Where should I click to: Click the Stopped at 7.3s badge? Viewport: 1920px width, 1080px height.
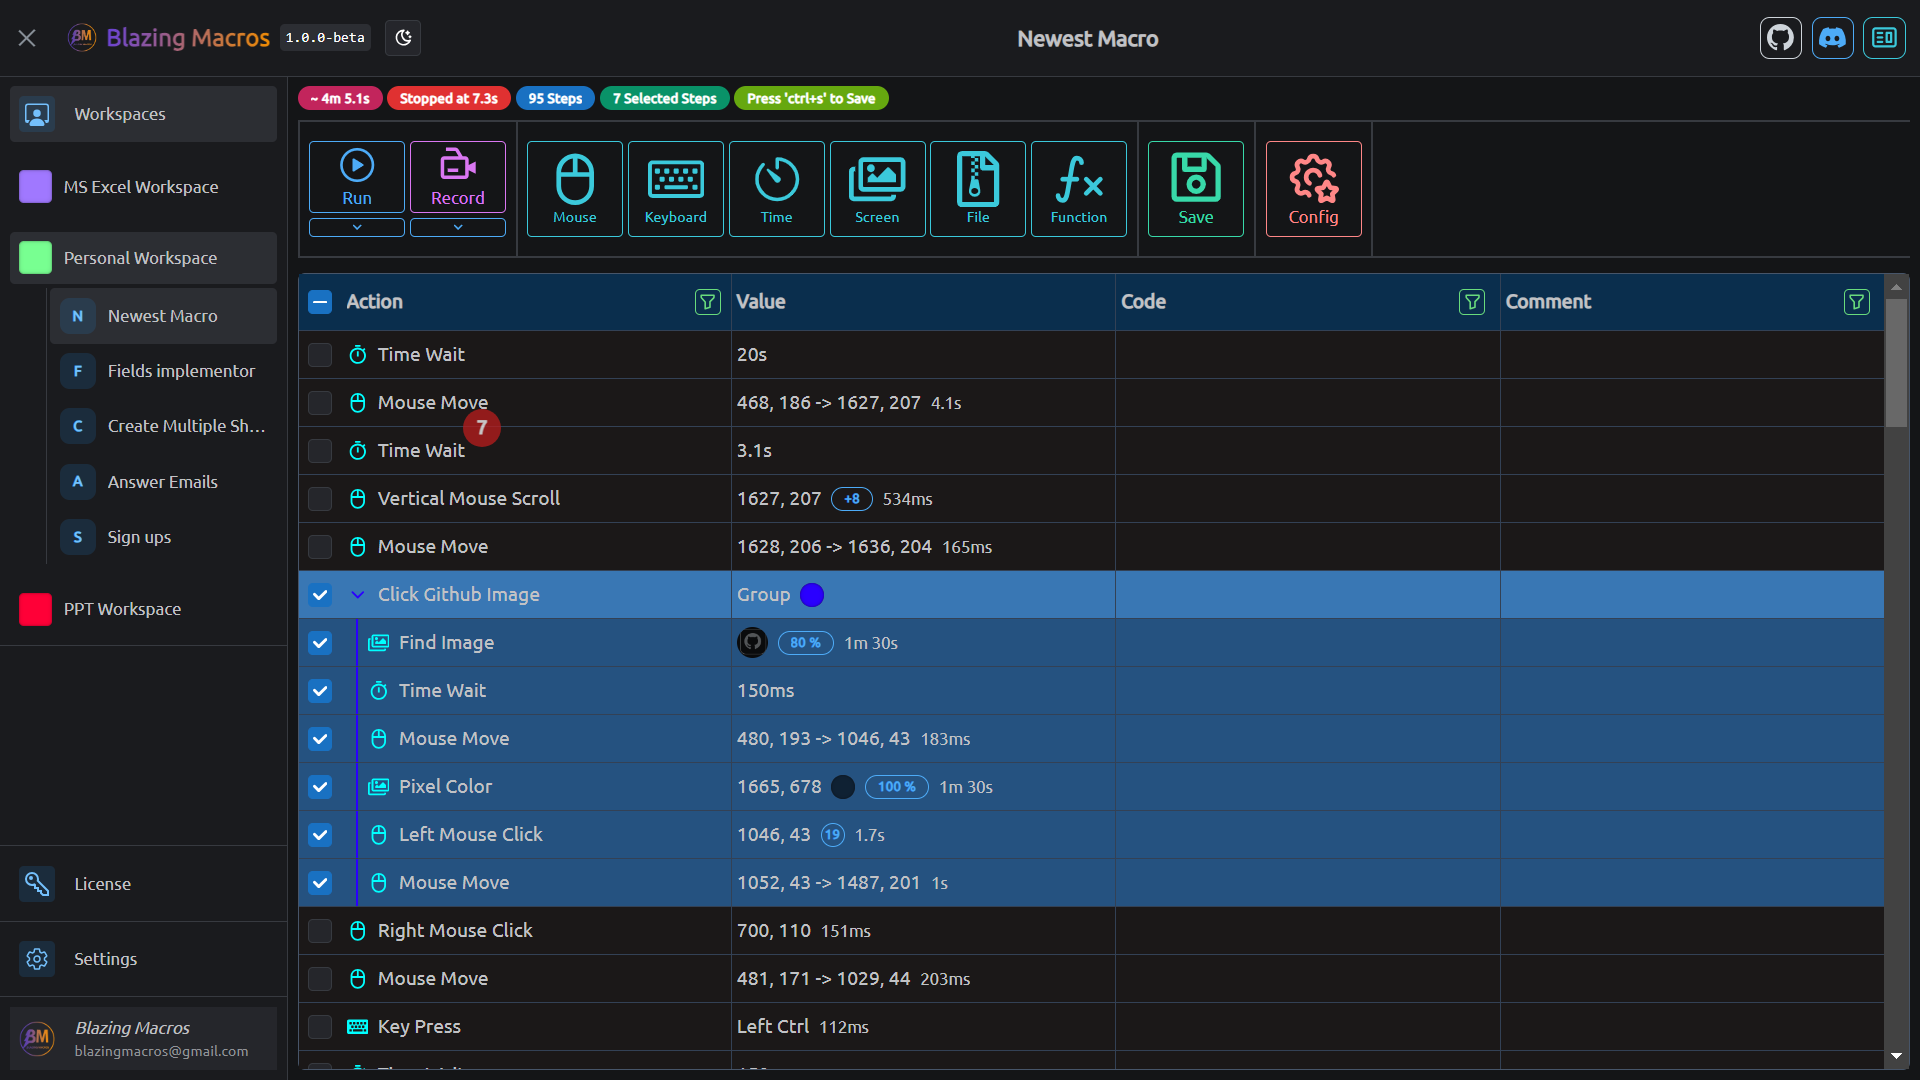449,98
